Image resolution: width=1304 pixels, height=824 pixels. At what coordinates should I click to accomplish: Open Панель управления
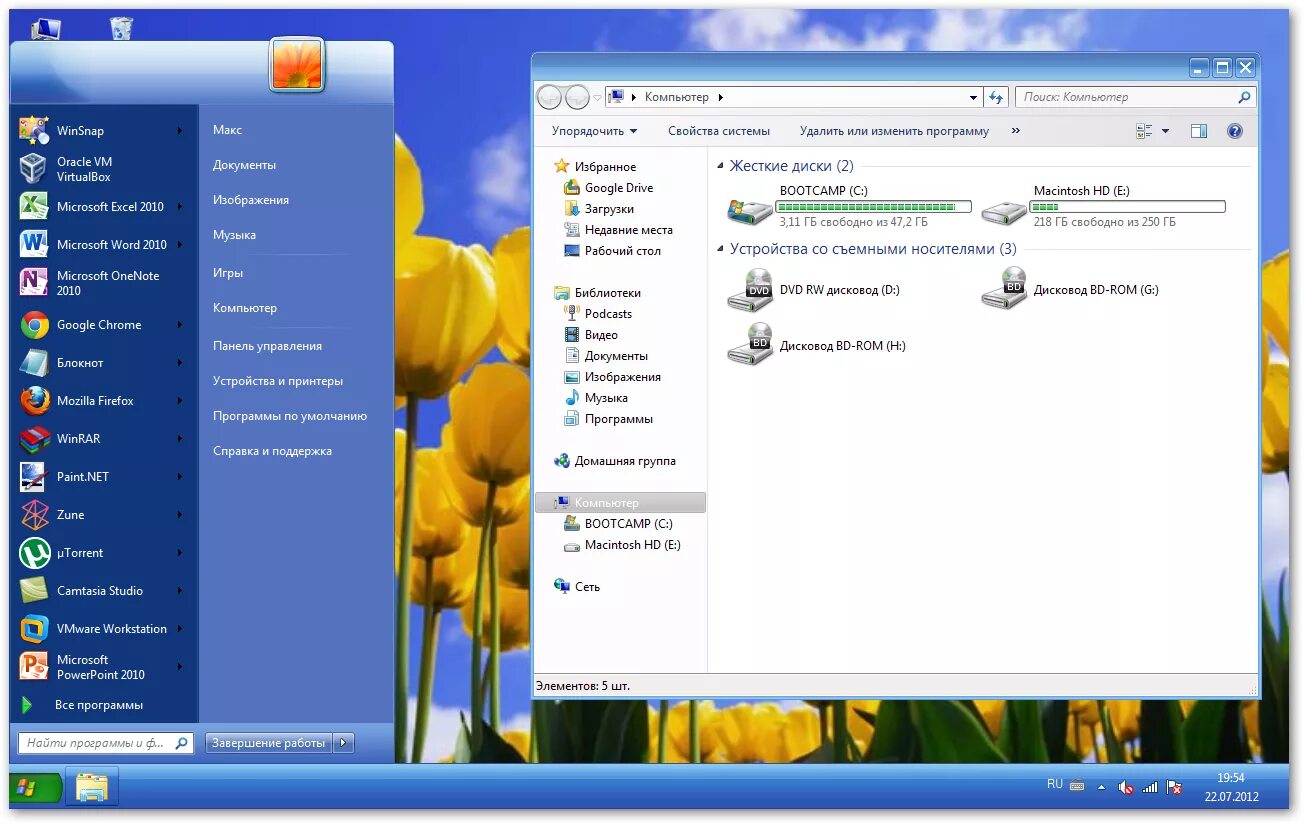pos(267,346)
